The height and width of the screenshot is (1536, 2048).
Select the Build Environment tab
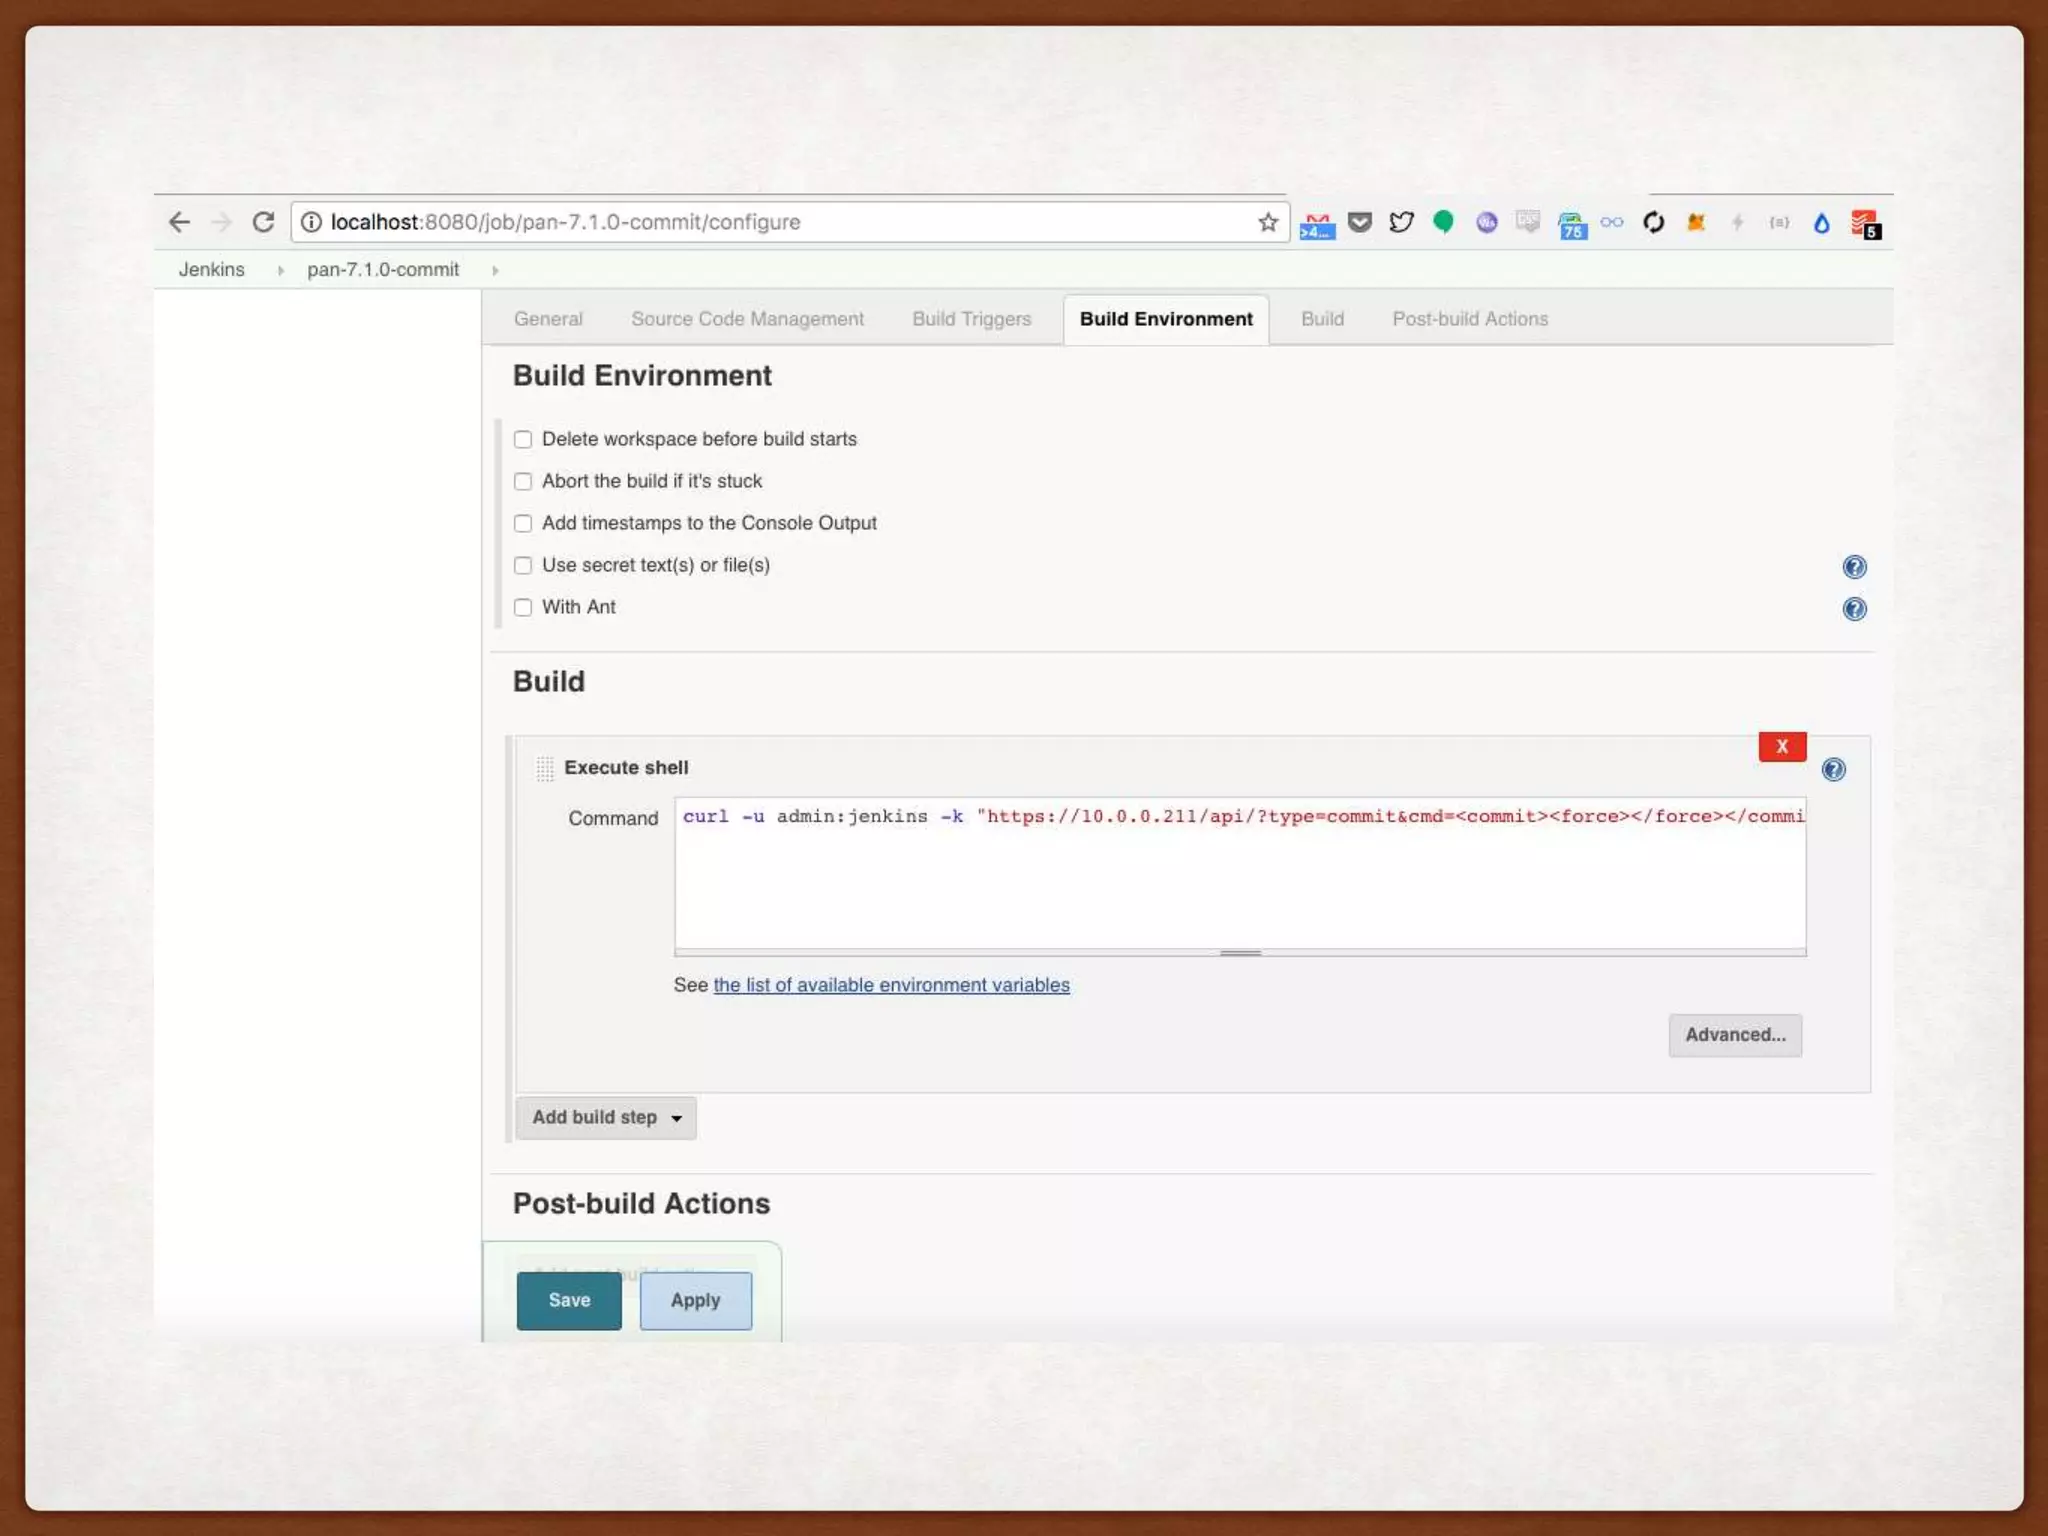tap(1166, 319)
